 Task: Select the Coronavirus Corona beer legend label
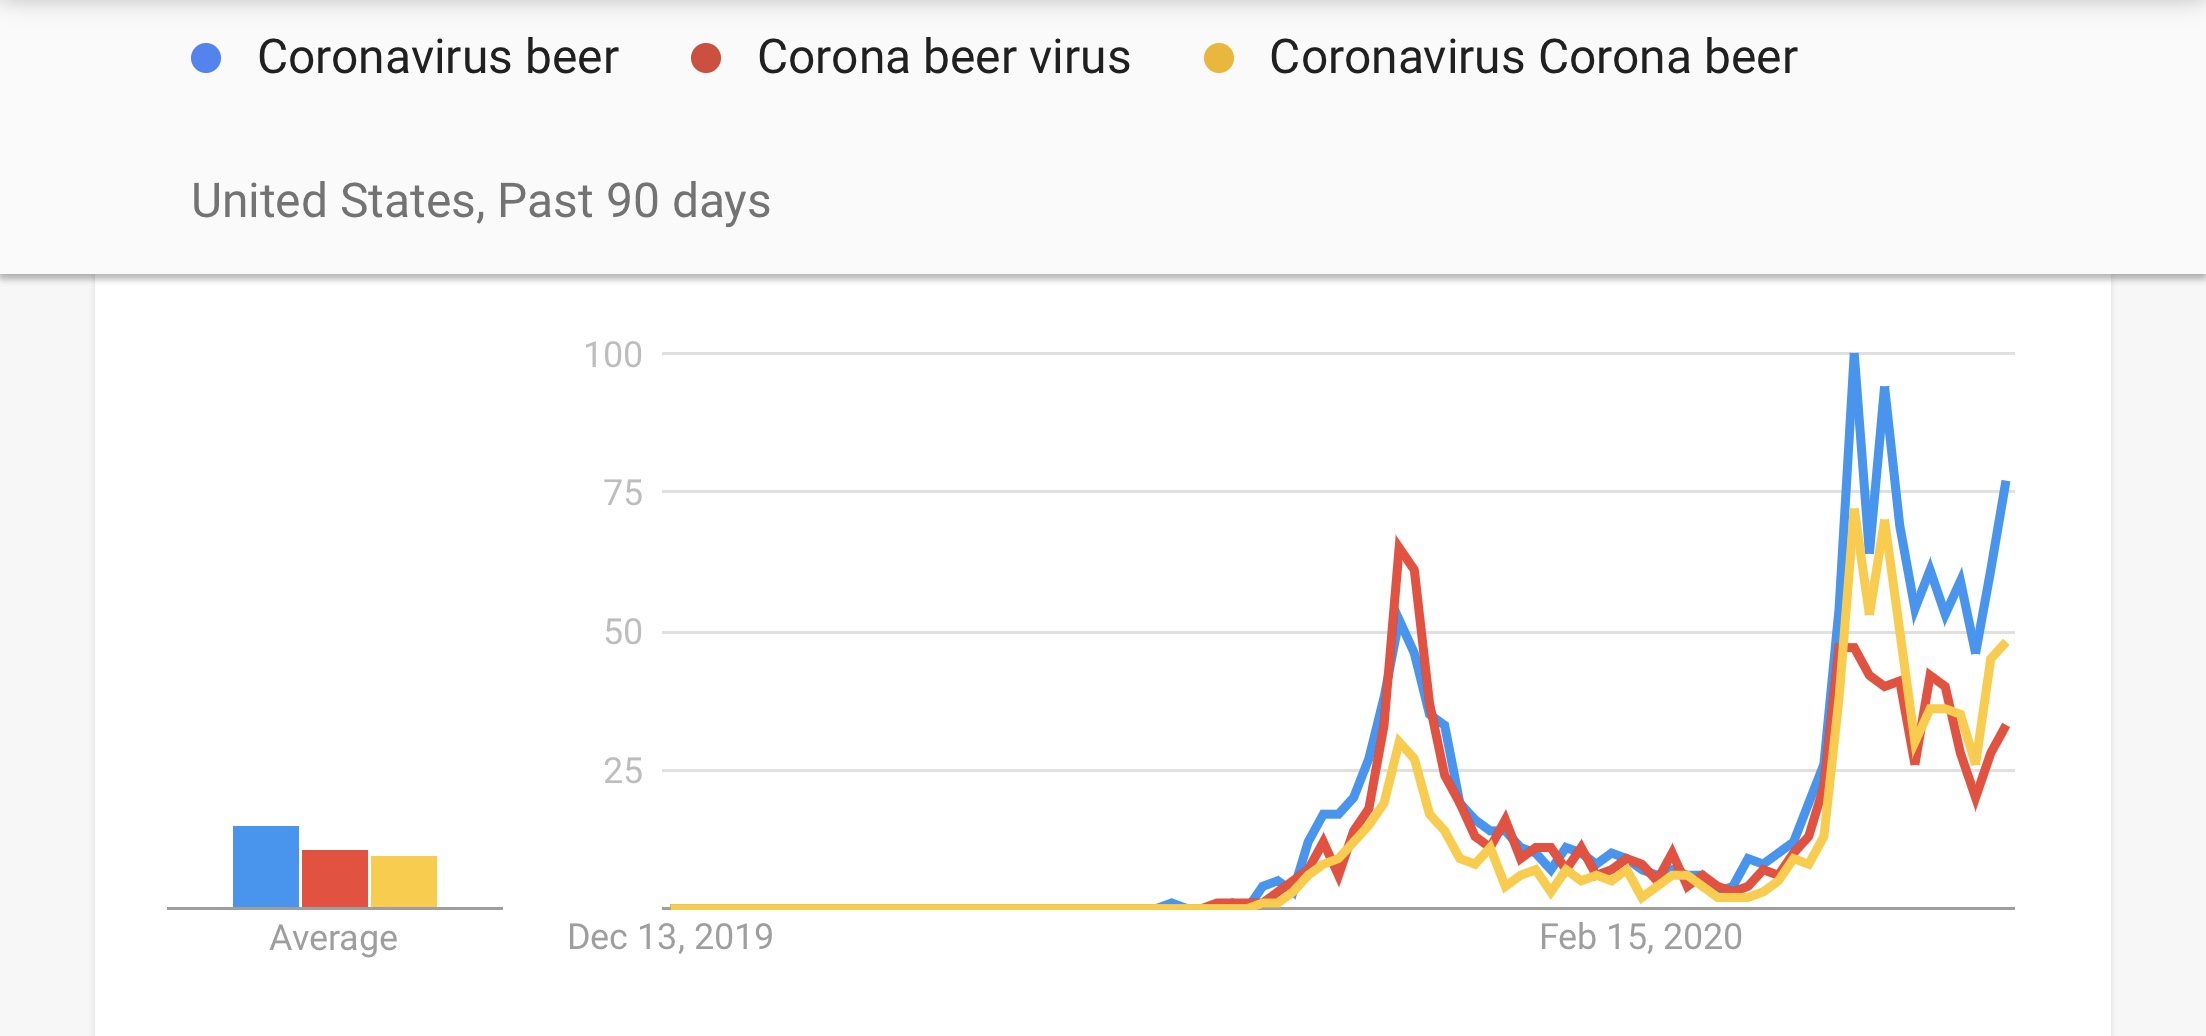click(1532, 57)
